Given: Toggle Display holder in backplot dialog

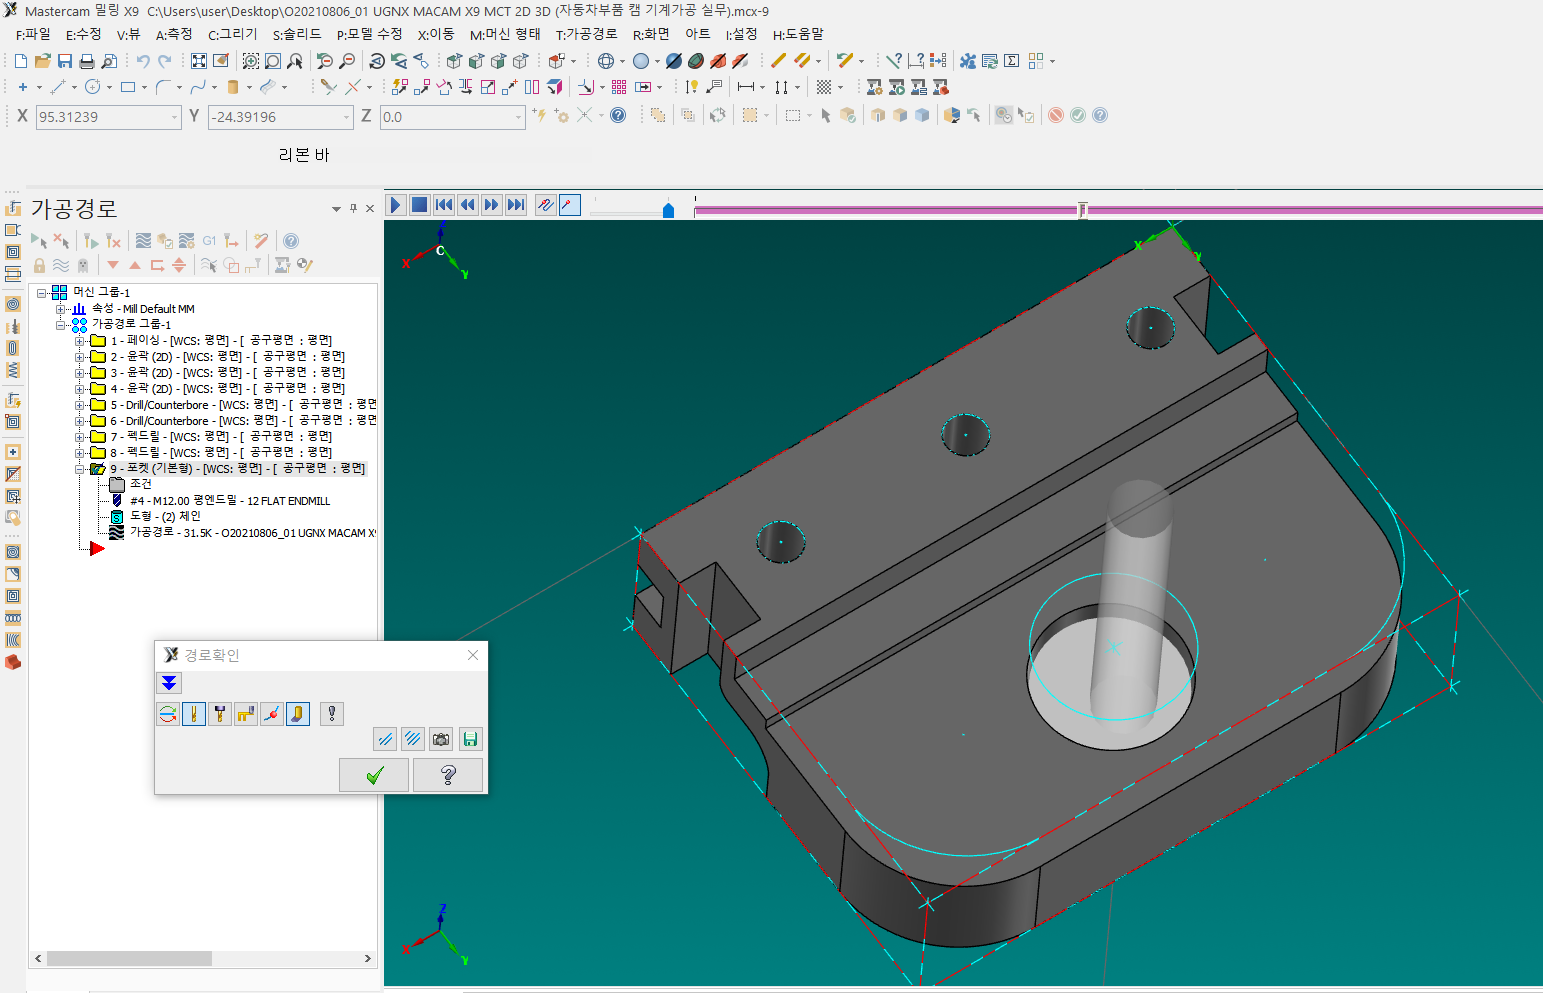Looking at the screenshot, I should (220, 714).
